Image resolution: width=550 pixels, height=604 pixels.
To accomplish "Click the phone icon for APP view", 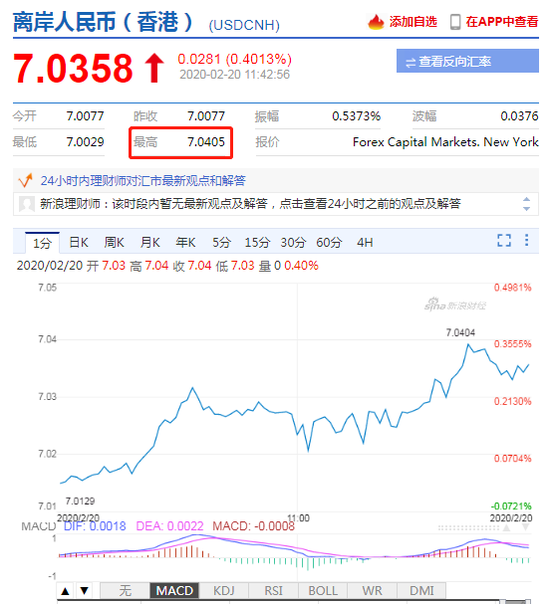I will click(455, 22).
